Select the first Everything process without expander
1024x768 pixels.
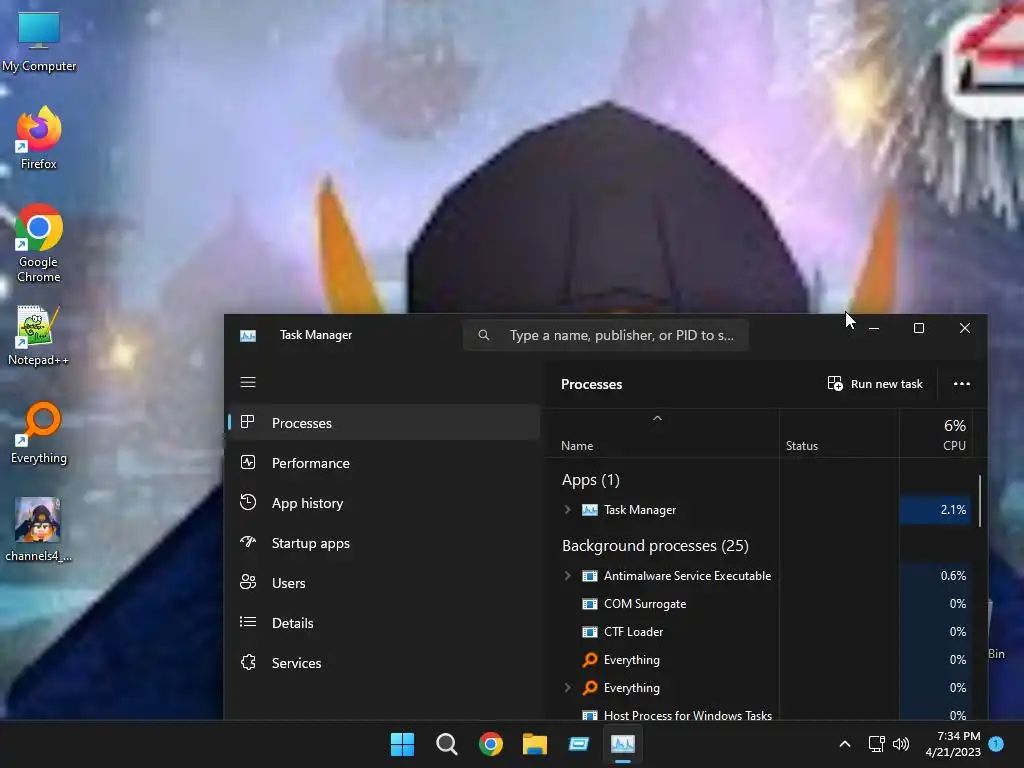tap(761, 660)
